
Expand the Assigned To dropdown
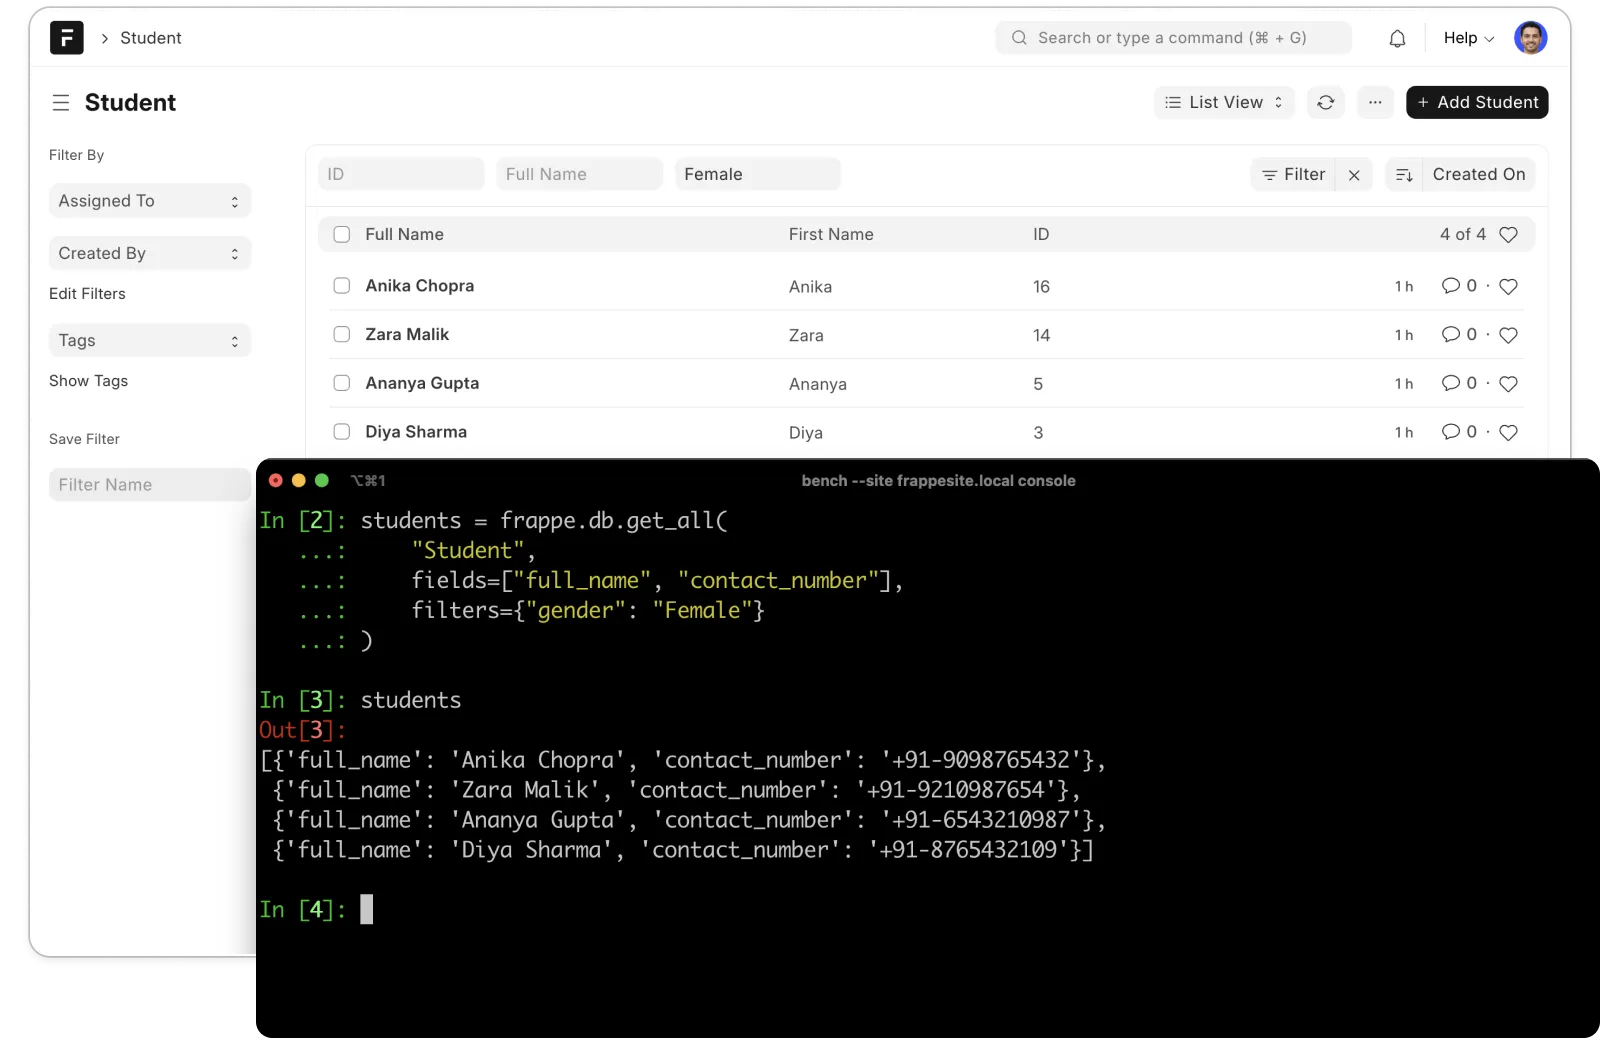pos(149,201)
